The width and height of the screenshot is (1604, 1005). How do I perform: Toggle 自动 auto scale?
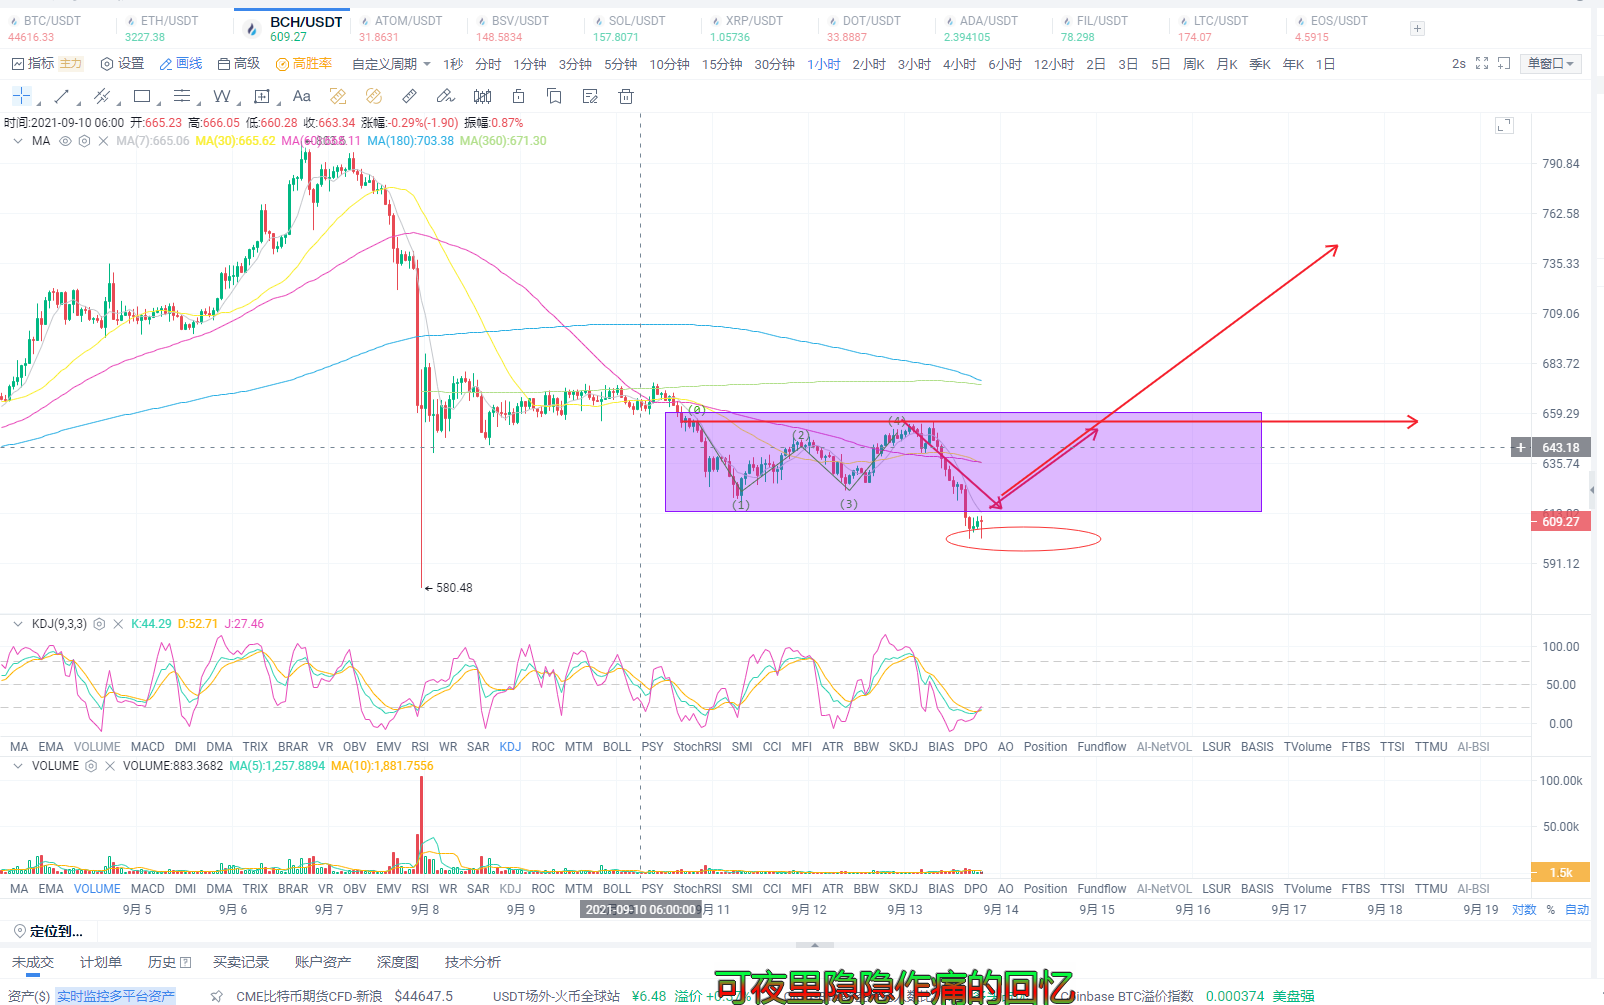click(x=1577, y=910)
